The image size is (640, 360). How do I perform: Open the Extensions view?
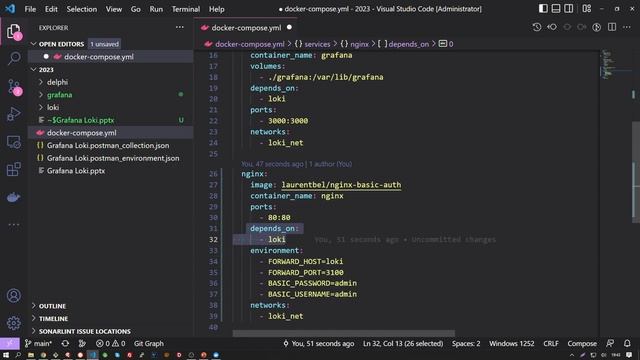[x=13, y=169]
